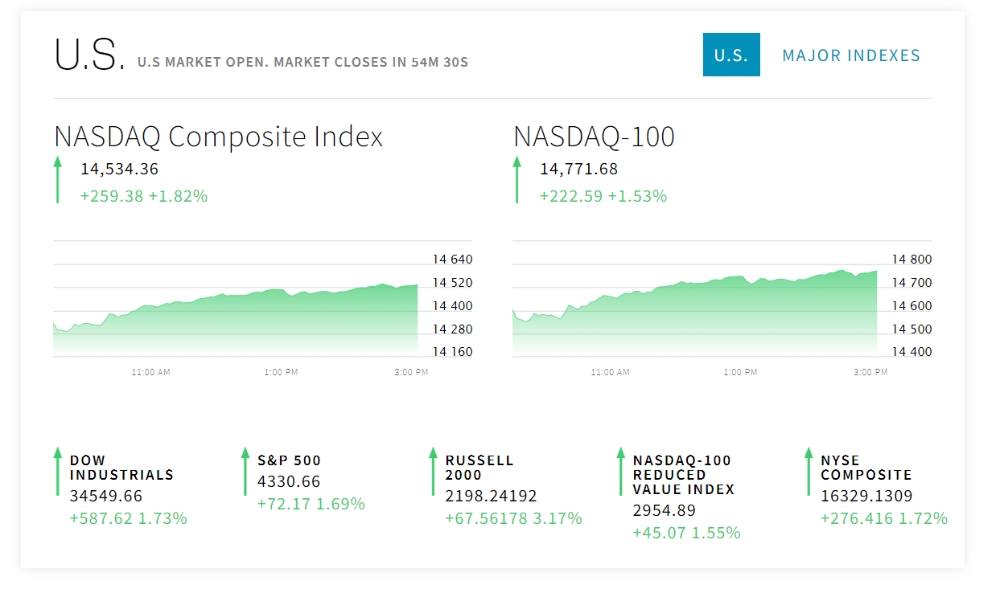Click the market closes countdown status text
This screenshot has height=597, width=1000.
tap(303, 63)
